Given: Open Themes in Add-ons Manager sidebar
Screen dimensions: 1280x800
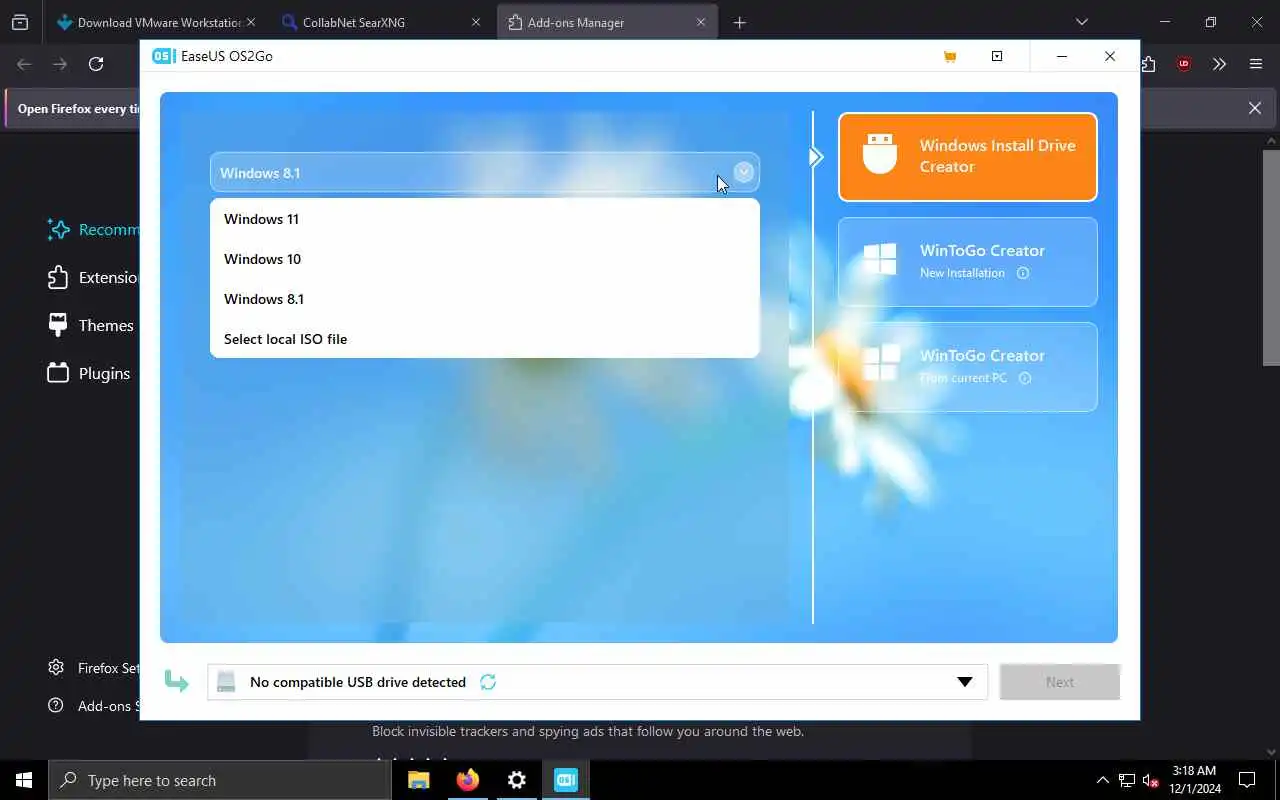Looking at the screenshot, I should coord(92,325).
